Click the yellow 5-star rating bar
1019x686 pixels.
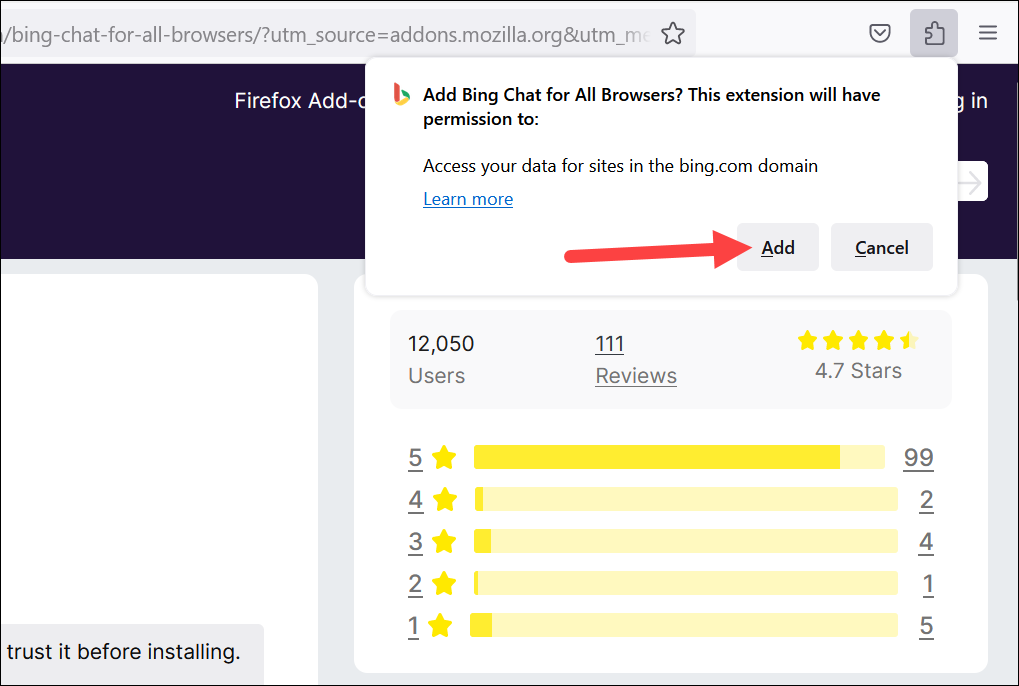coord(658,457)
